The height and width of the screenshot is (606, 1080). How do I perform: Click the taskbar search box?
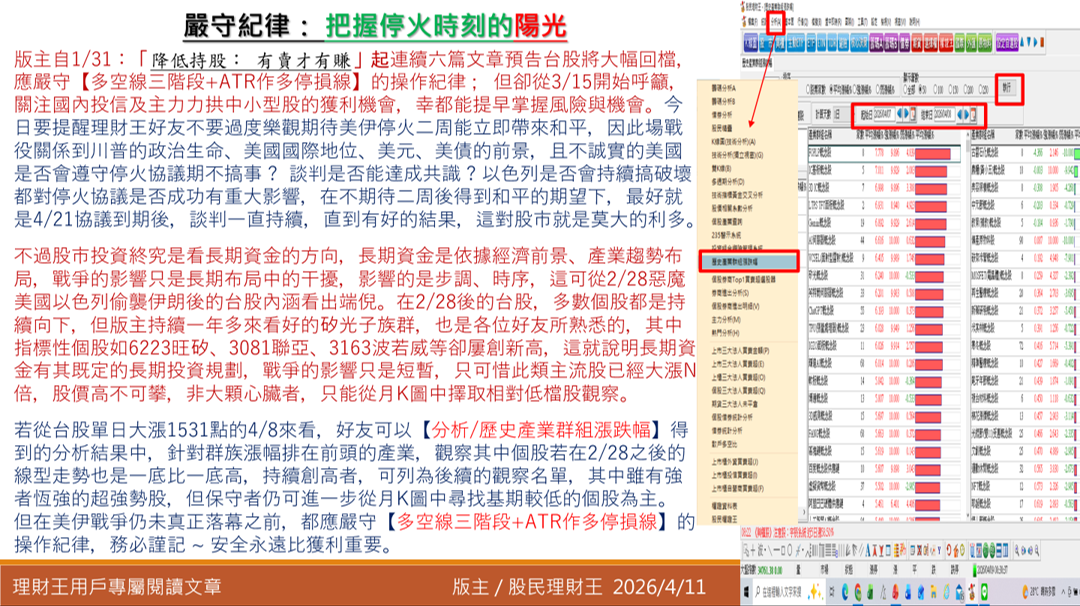789,592
